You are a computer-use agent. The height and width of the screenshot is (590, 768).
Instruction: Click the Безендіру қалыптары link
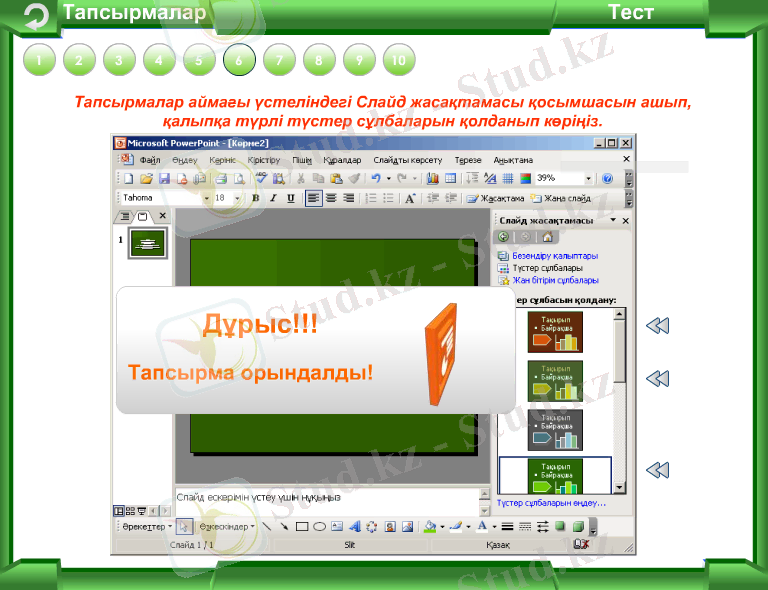pos(555,256)
